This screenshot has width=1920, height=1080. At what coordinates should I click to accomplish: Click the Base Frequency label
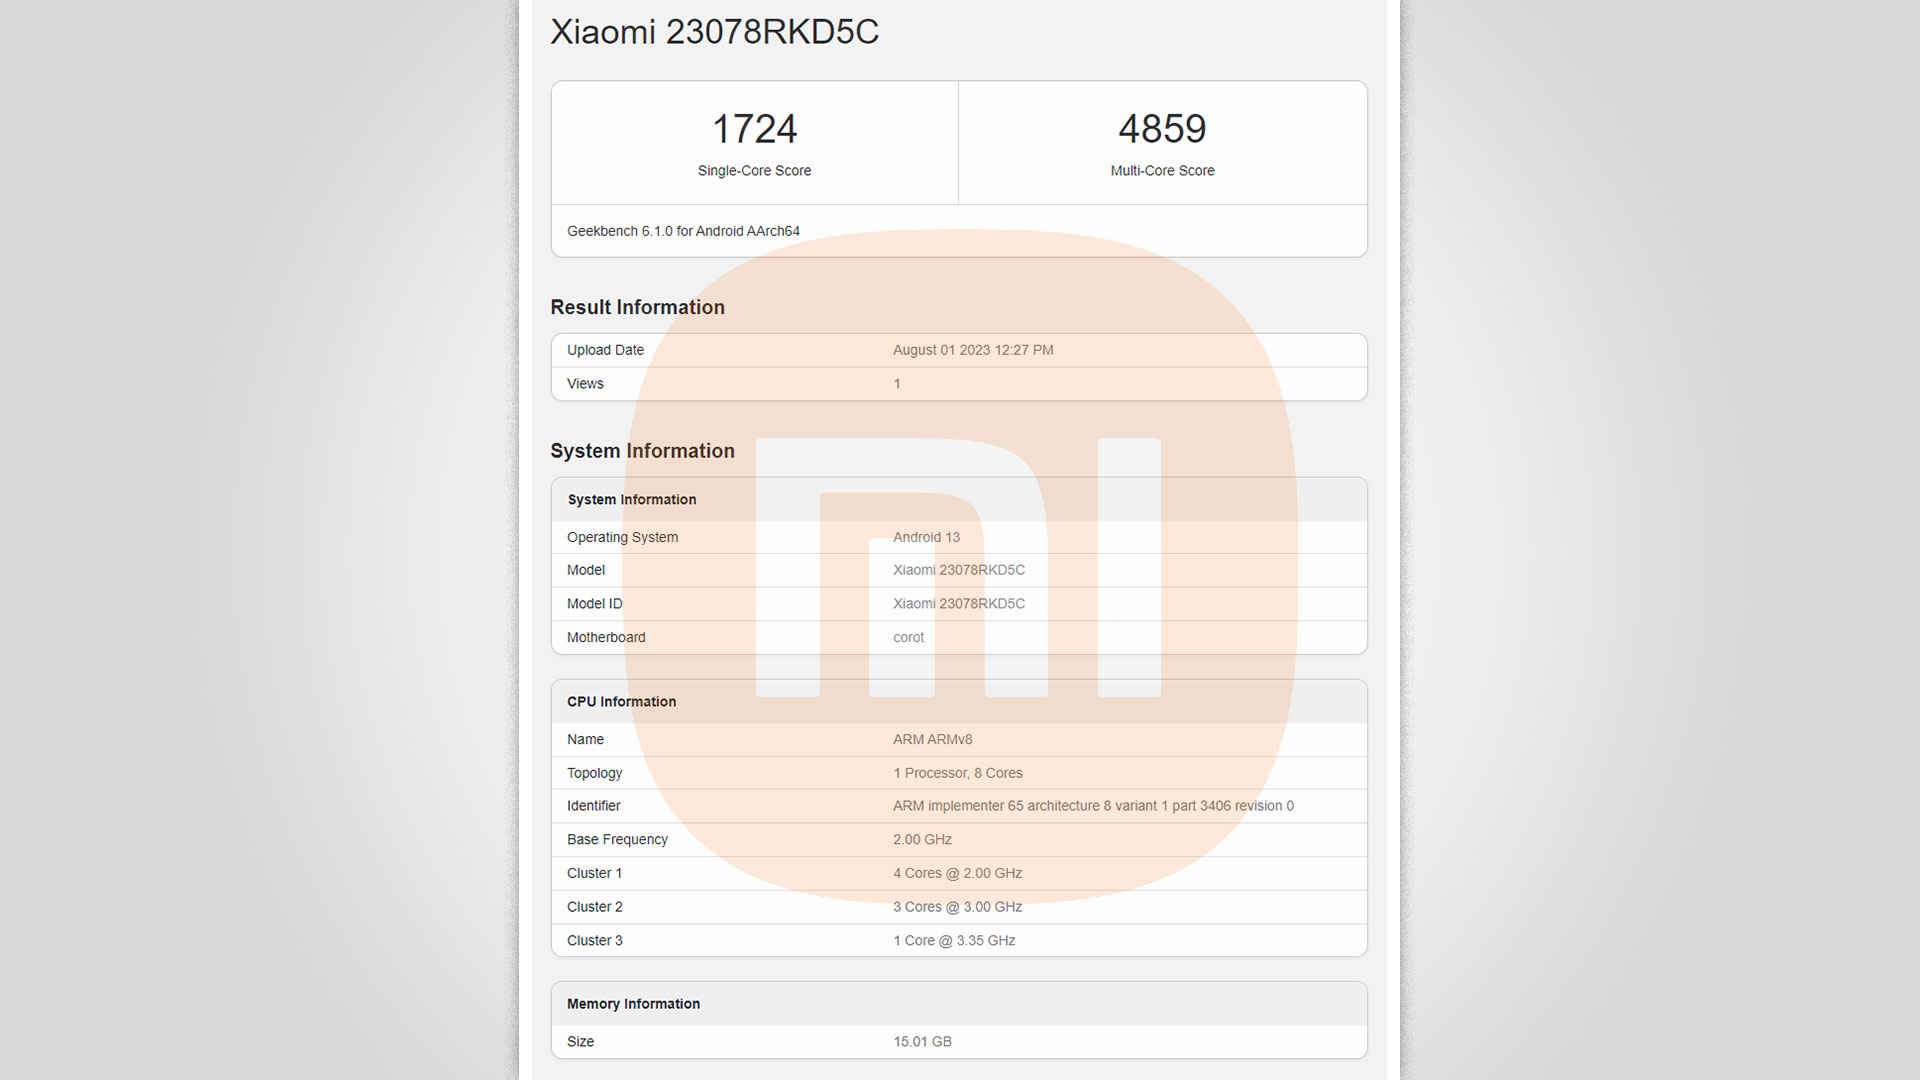click(x=617, y=840)
